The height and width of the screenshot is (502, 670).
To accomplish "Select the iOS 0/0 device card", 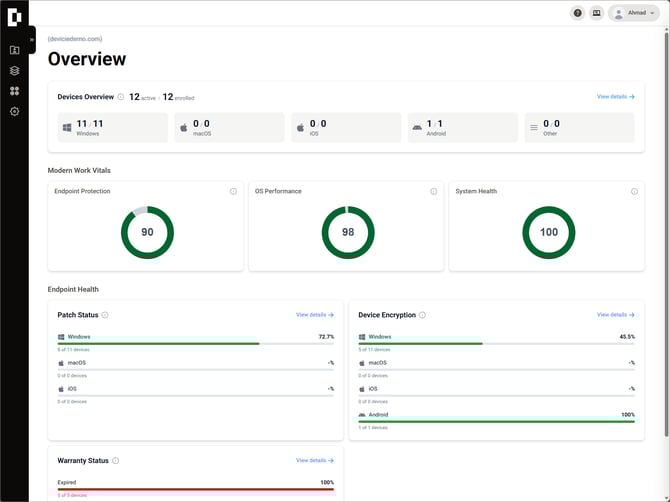I will [346, 127].
